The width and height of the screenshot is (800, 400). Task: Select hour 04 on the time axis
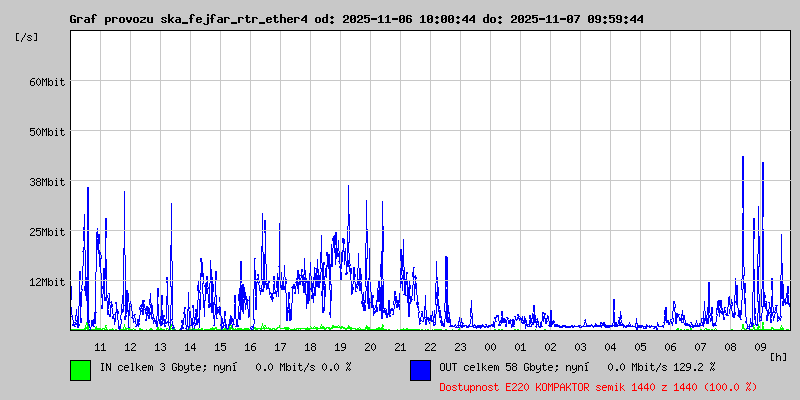click(x=610, y=346)
